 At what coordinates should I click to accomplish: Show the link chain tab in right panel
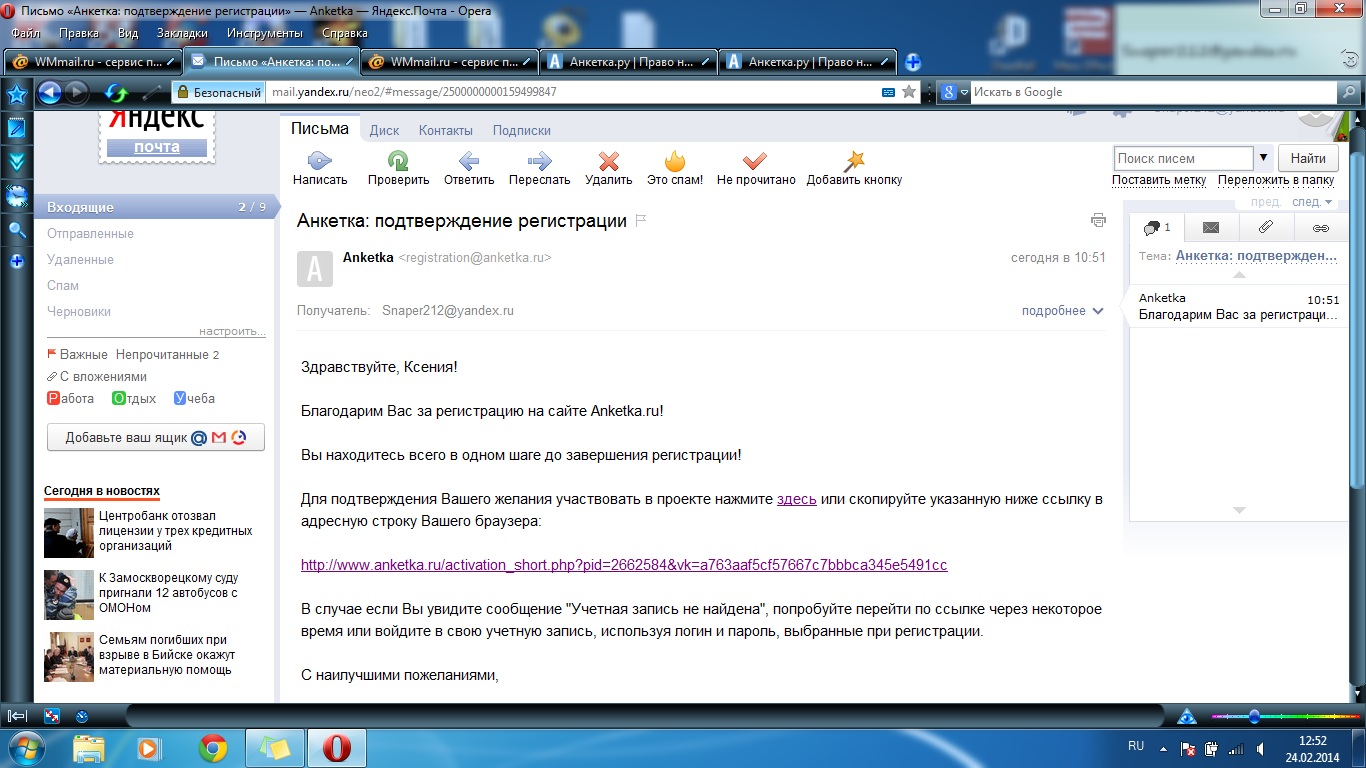coord(1321,228)
